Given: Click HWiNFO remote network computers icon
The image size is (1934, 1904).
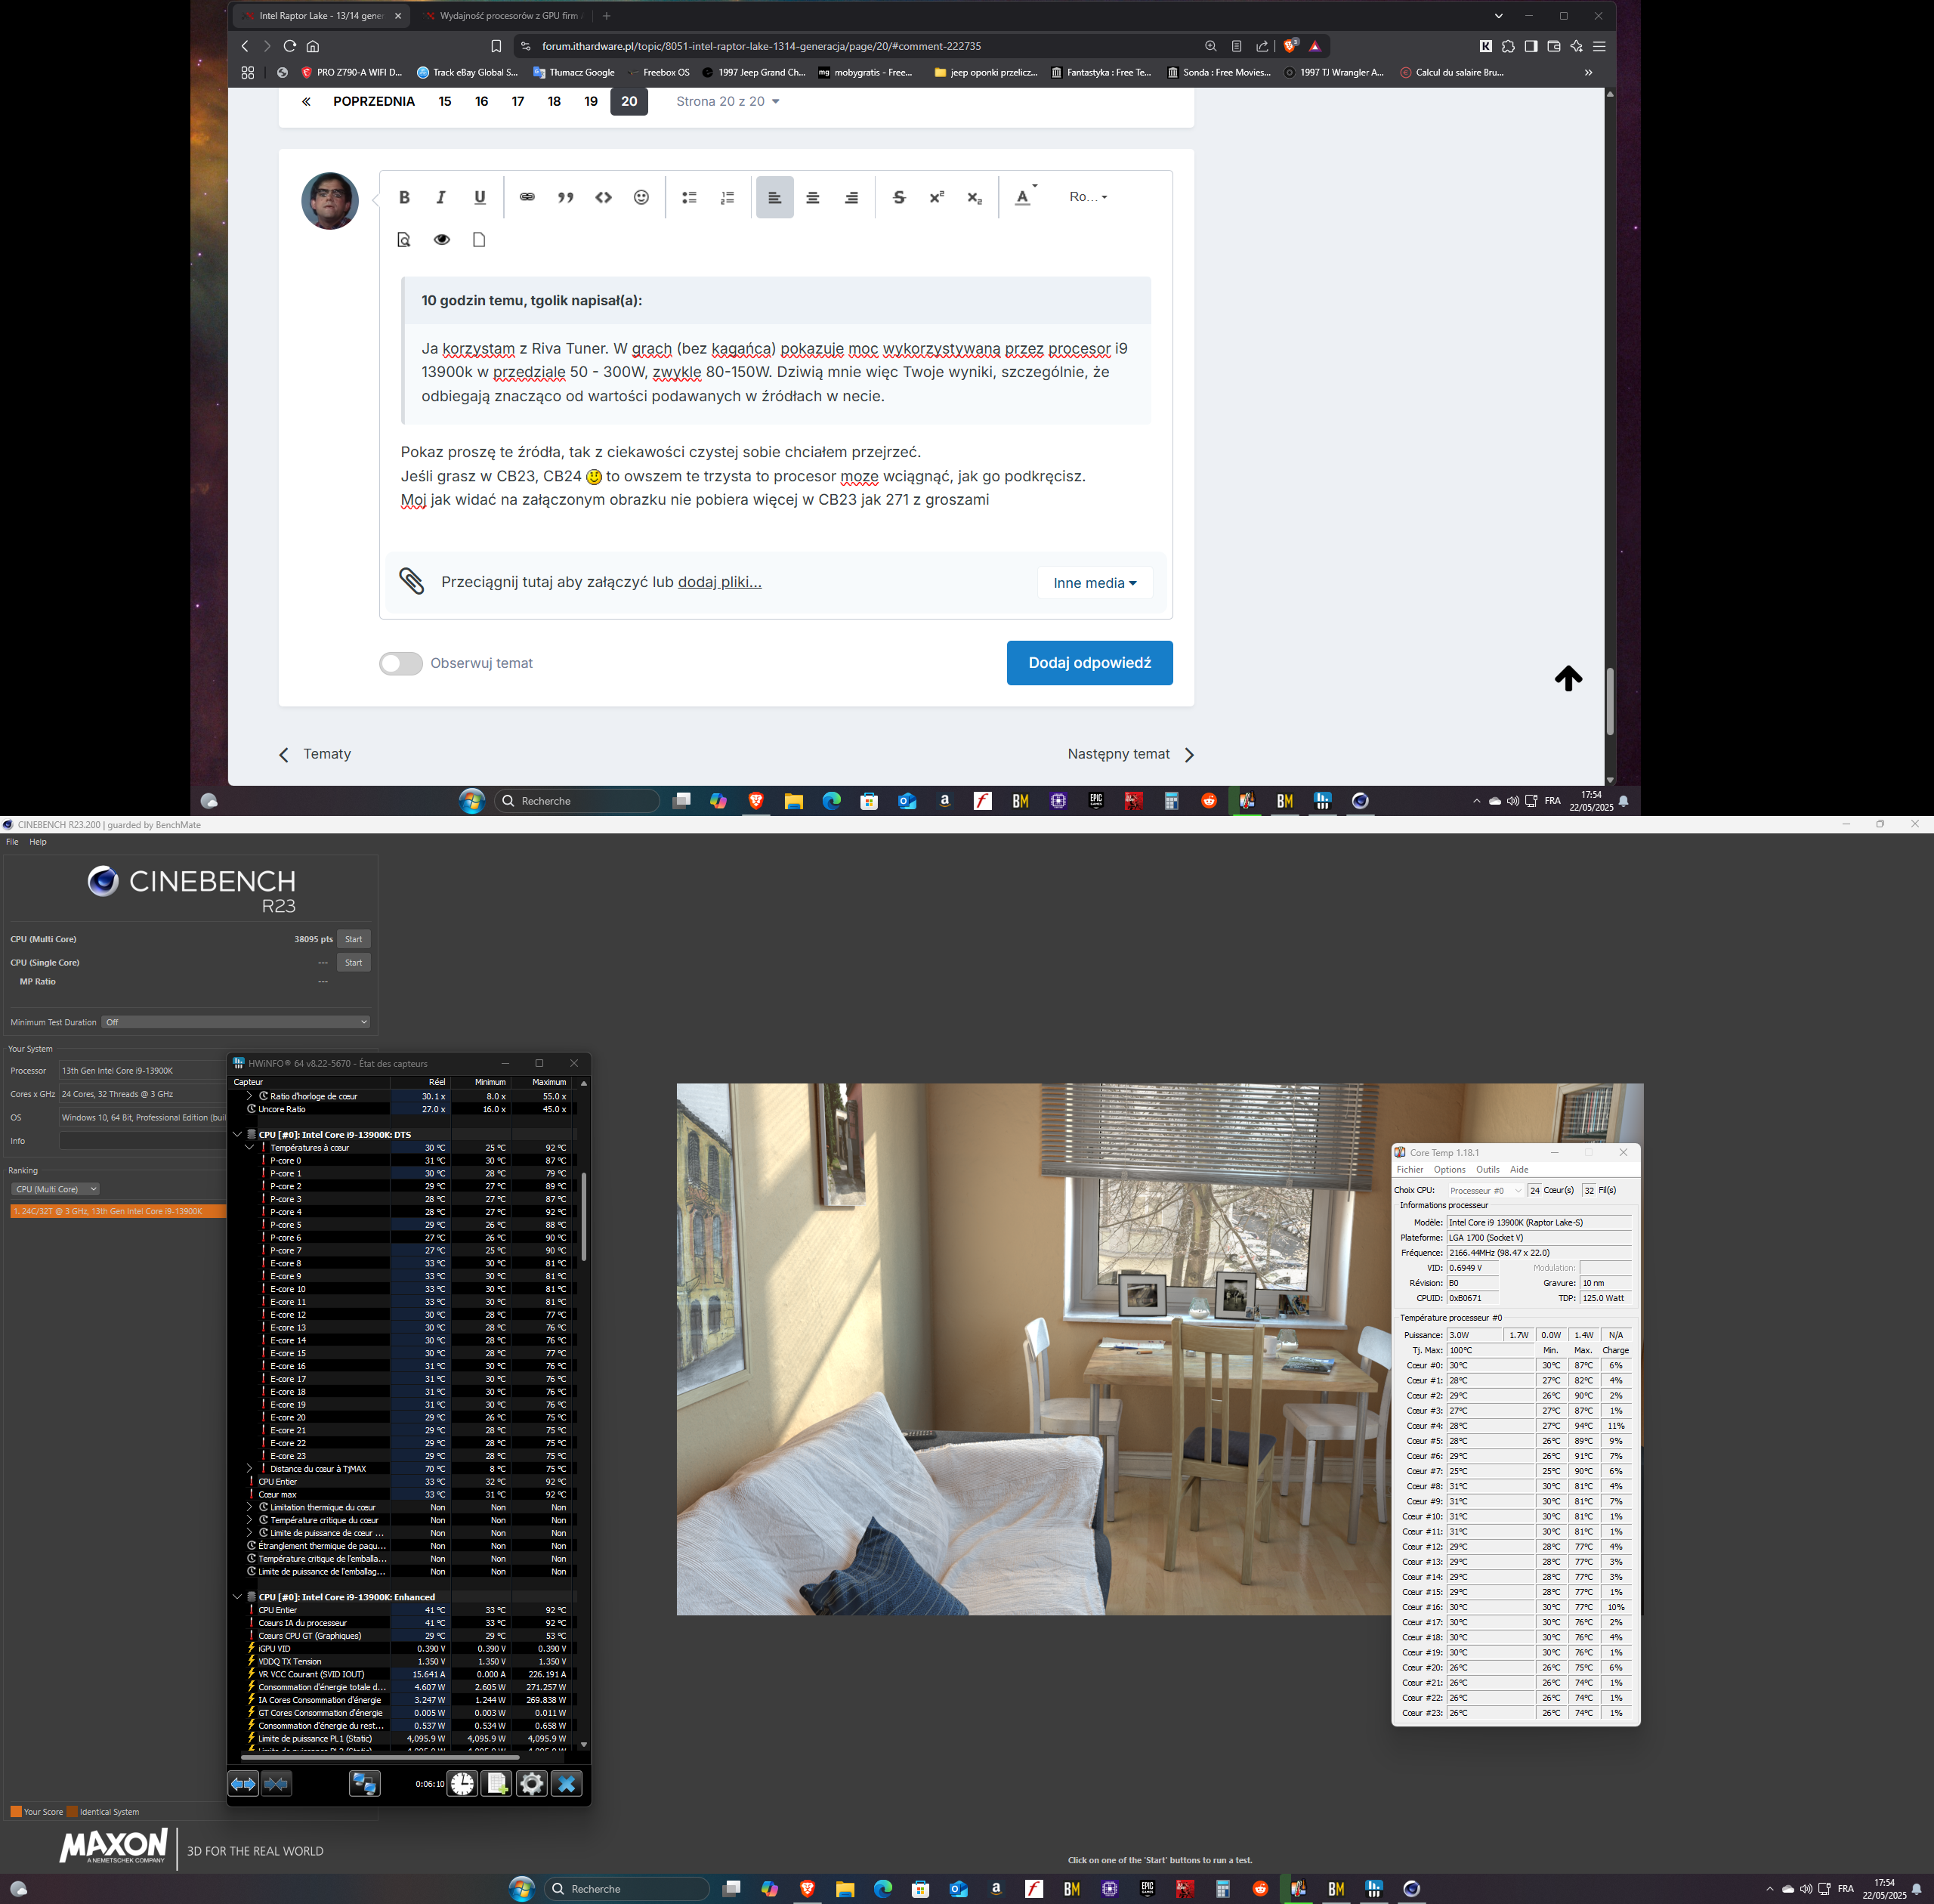Looking at the screenshot, I should coord(364,1783).
